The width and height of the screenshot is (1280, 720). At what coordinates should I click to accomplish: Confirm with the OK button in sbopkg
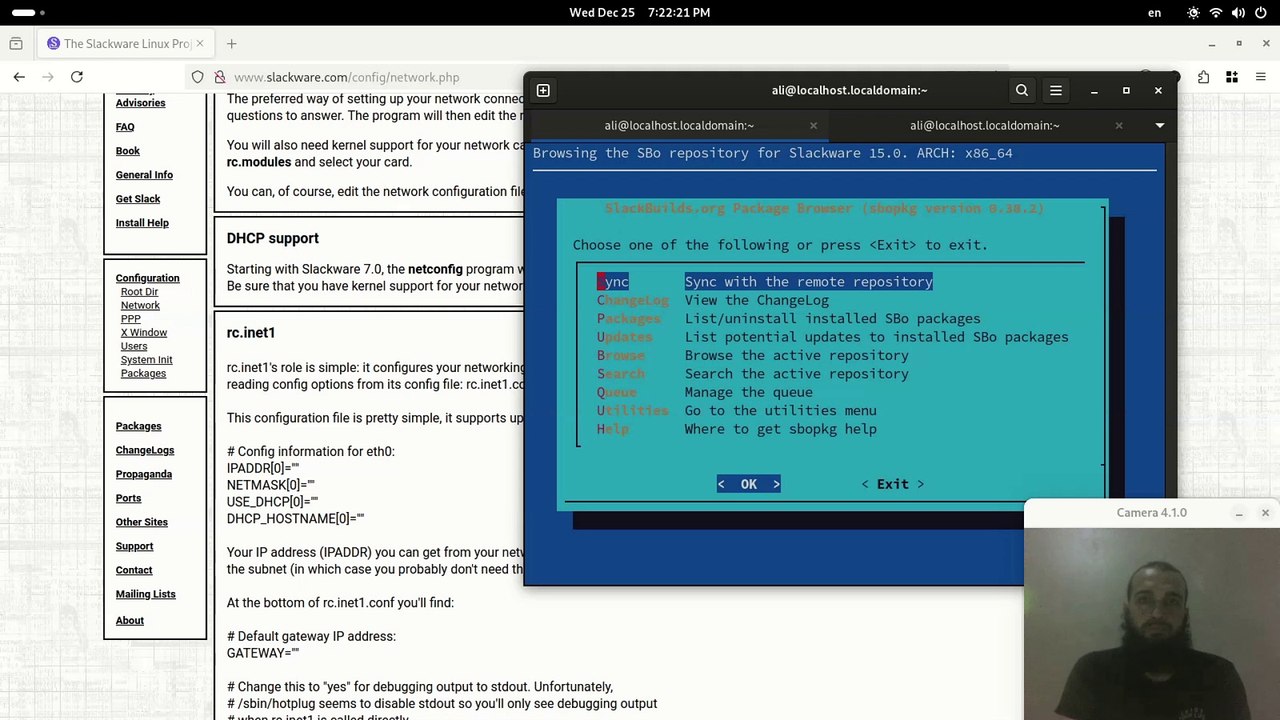point(749,484)
